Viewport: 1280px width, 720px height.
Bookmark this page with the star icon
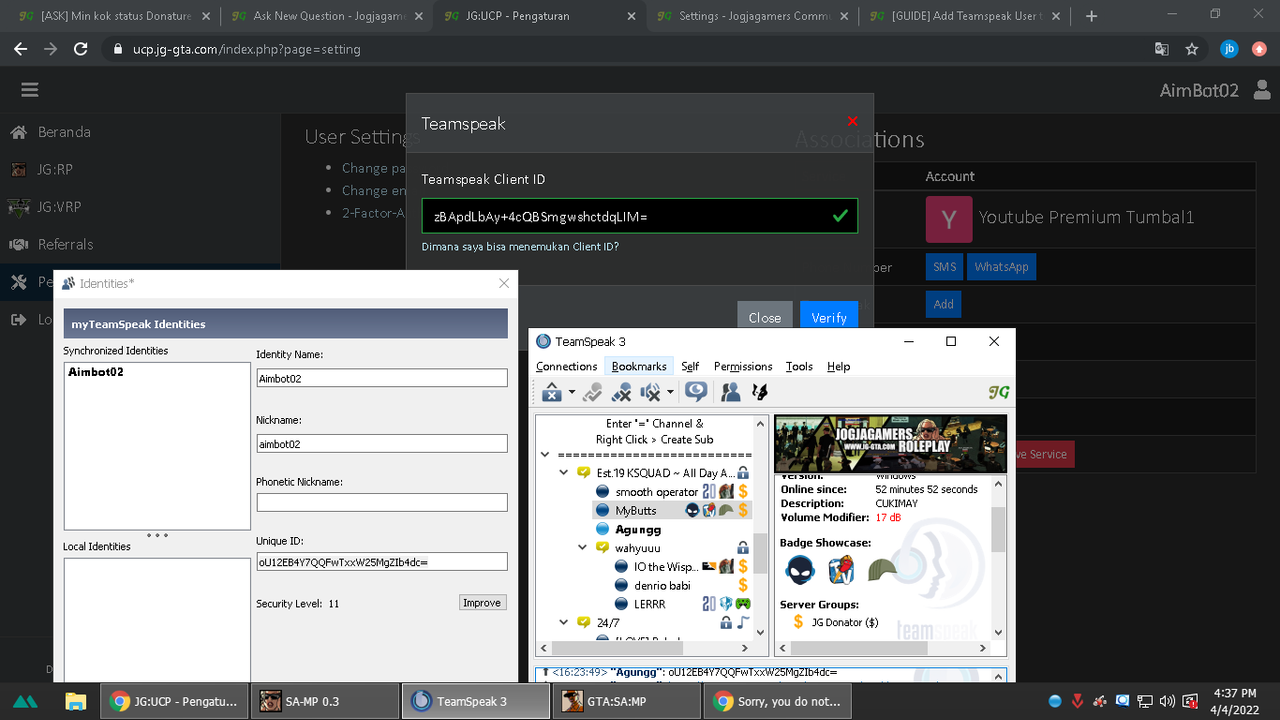point(1192,49)
